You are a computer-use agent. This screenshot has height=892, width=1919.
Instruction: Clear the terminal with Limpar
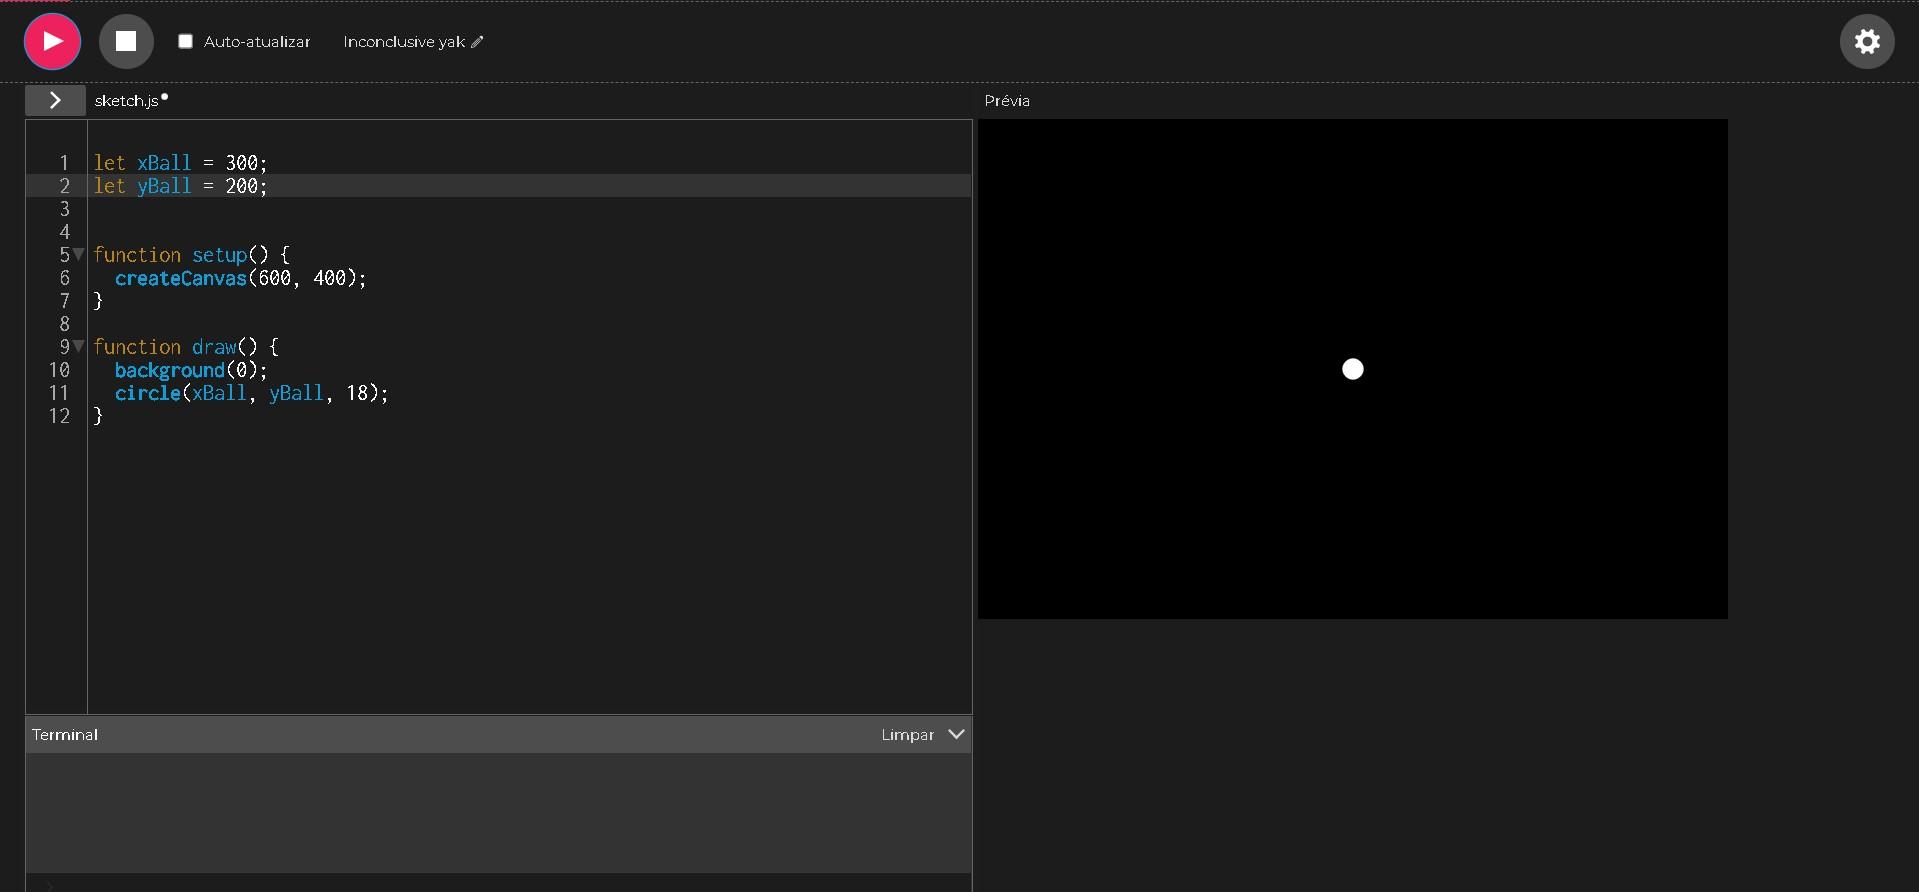click(x=907, y=735)
